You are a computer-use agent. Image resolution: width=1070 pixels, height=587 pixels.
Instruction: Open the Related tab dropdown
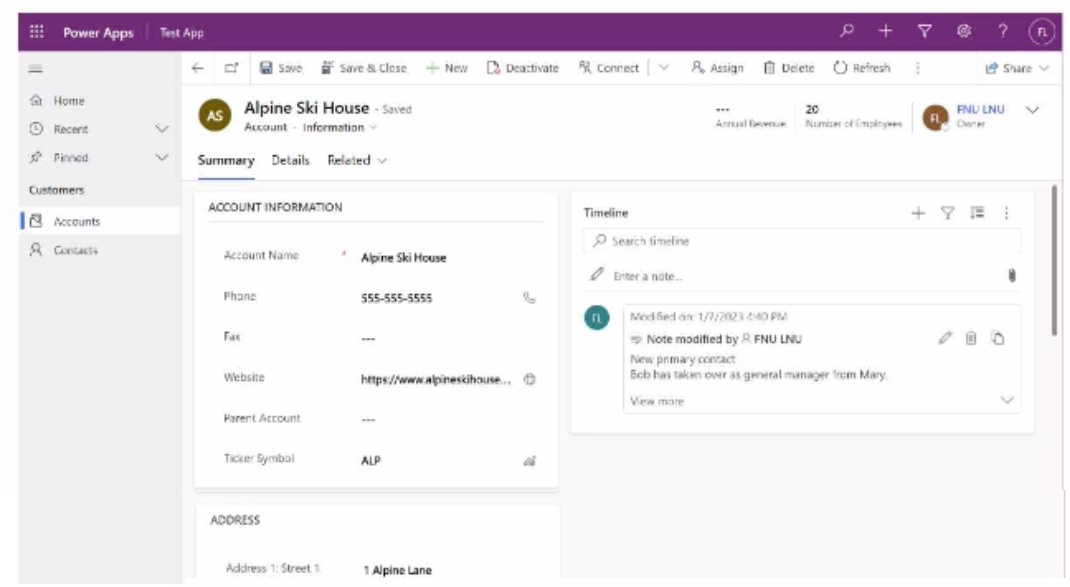coord(357,160)
